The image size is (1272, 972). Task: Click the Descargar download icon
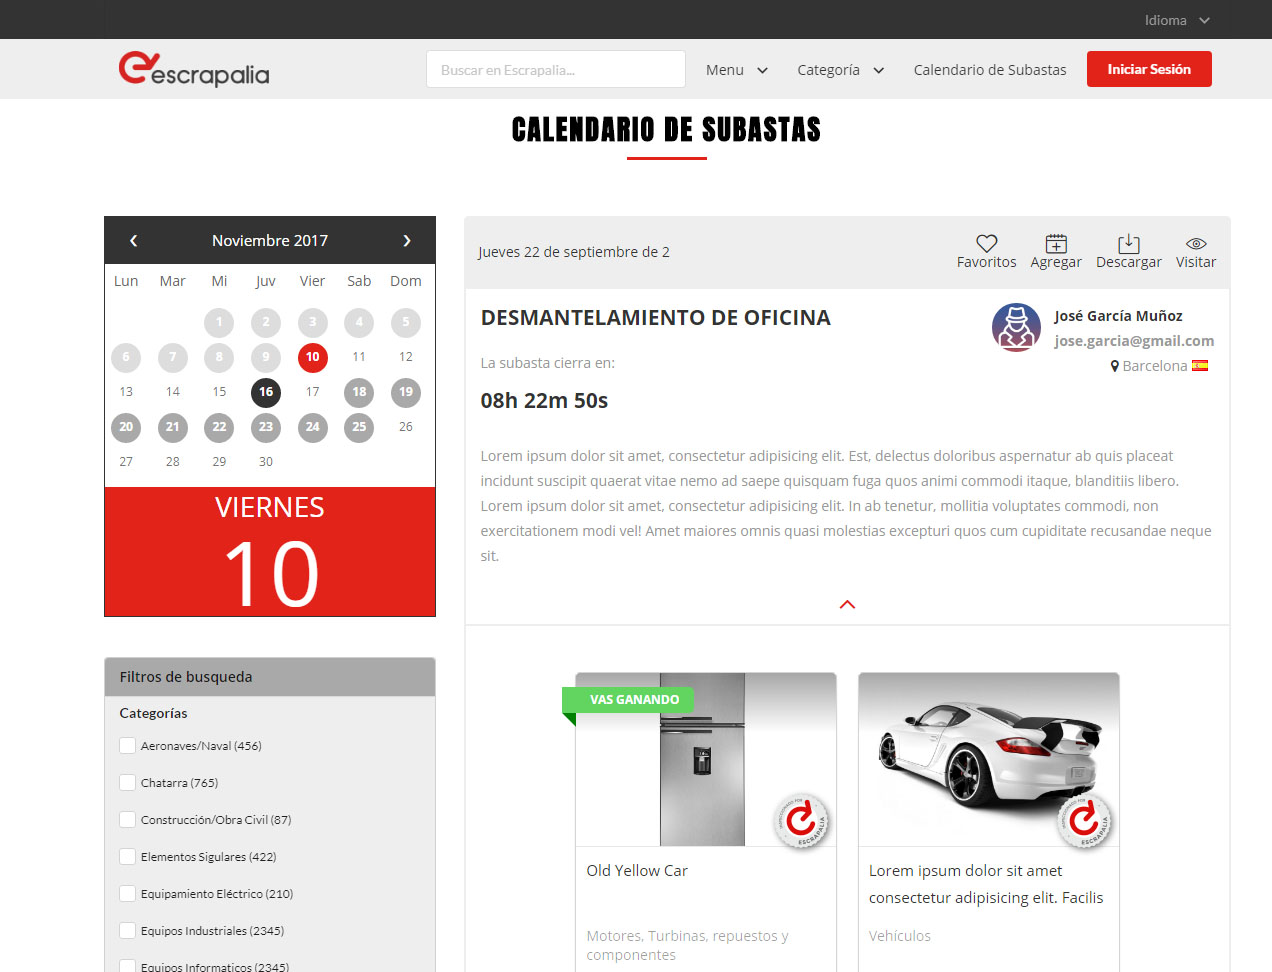click(x=1128, y=243)
